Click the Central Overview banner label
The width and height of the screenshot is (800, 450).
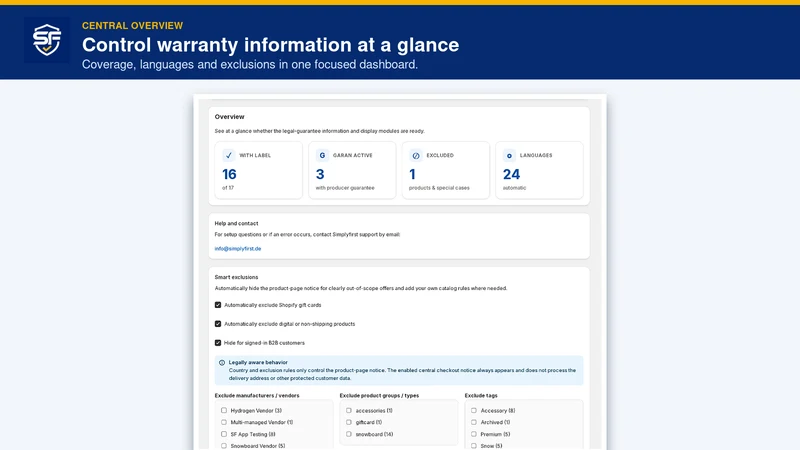[133, 26]
